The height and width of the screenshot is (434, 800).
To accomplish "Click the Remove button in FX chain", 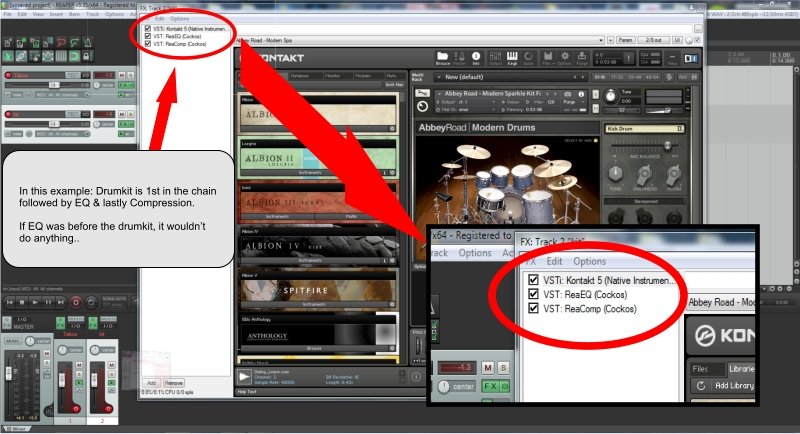I will tap(173, 382).
